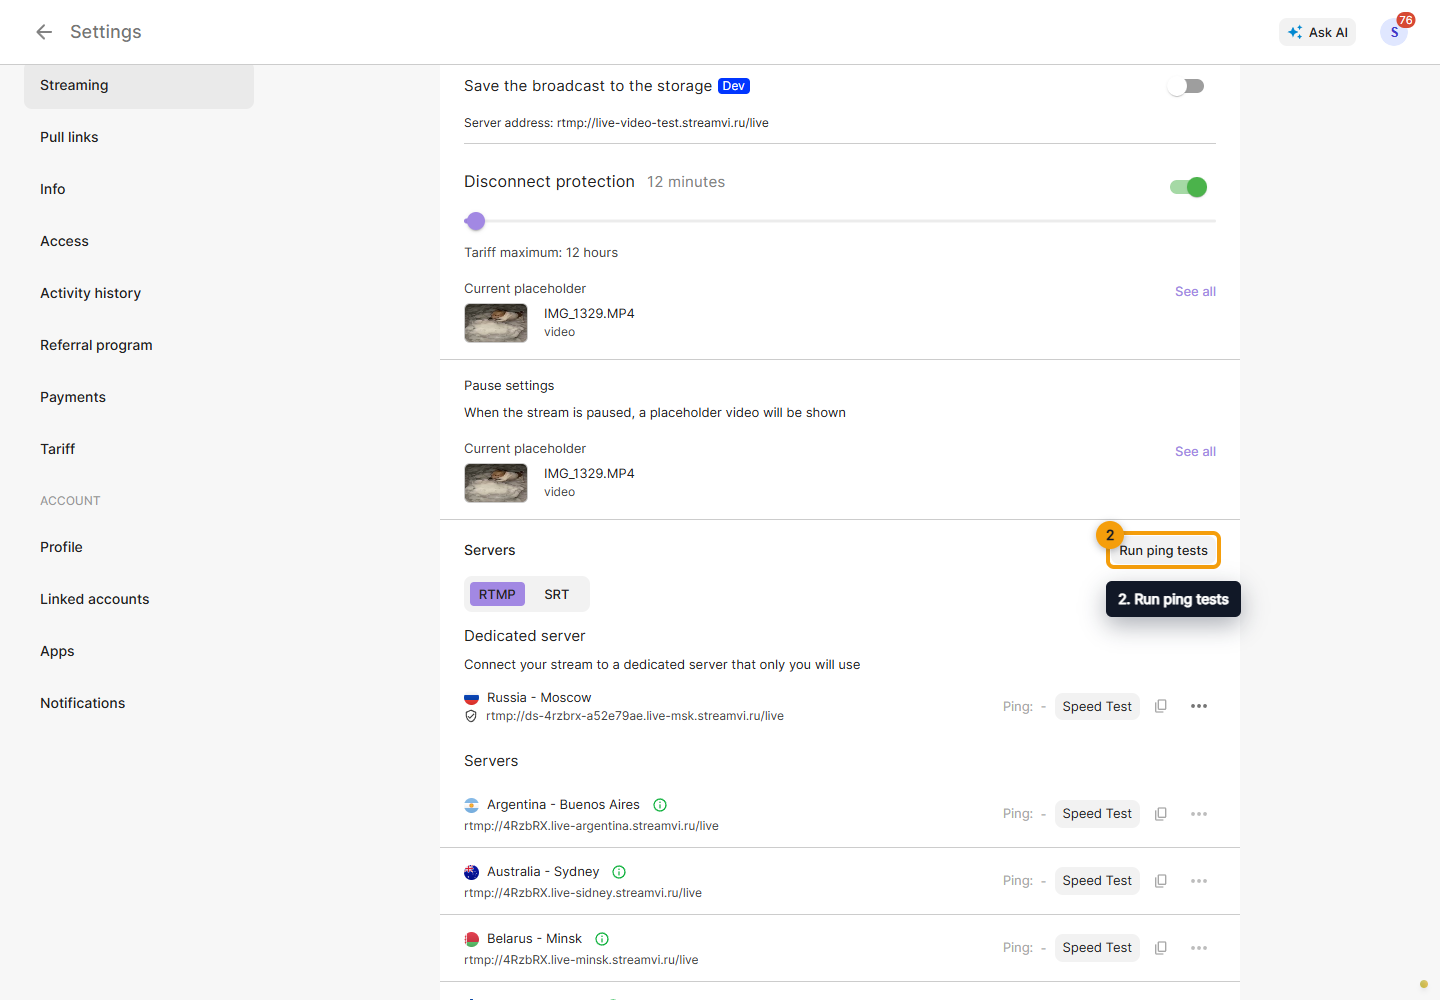Expand the options menu for Belarus - Minsk

click(x=1199, y=948)
